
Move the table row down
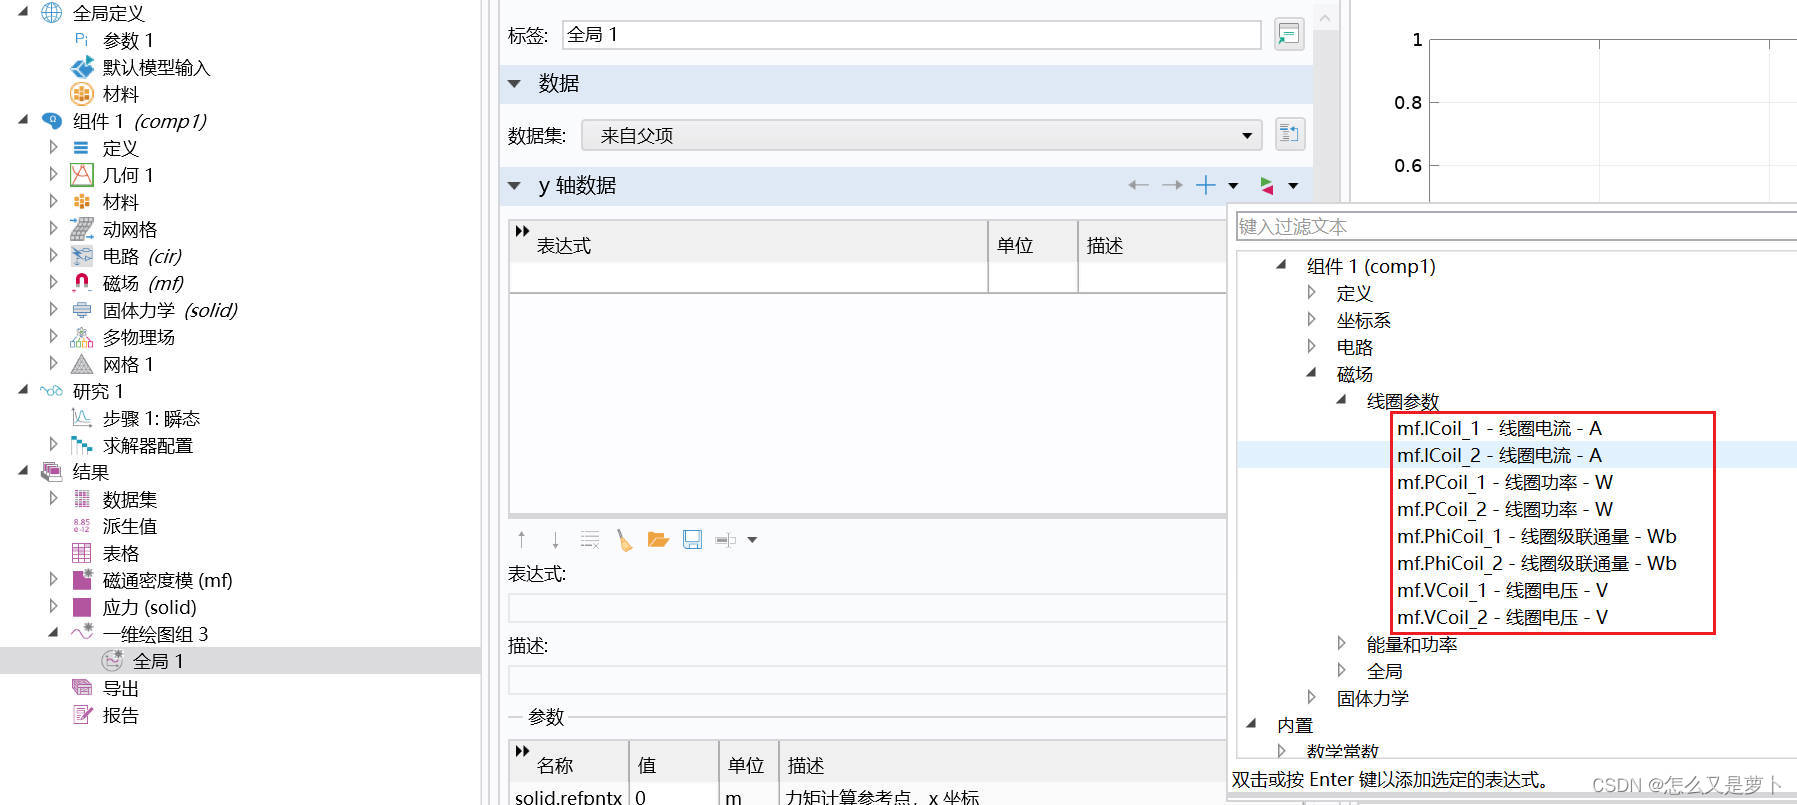(x=555, y=540)
